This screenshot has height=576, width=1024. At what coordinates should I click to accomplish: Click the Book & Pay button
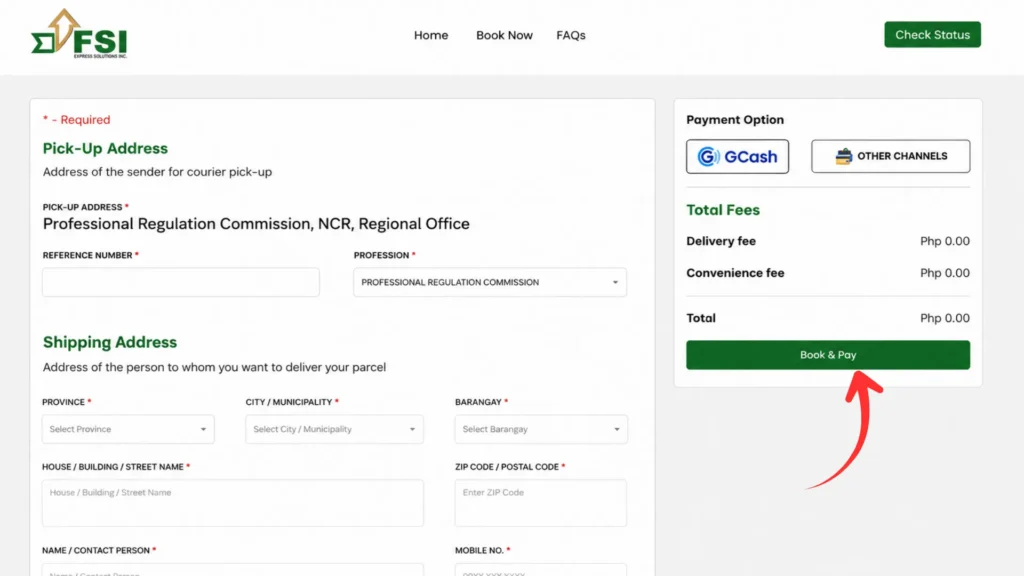coord(827,355)
